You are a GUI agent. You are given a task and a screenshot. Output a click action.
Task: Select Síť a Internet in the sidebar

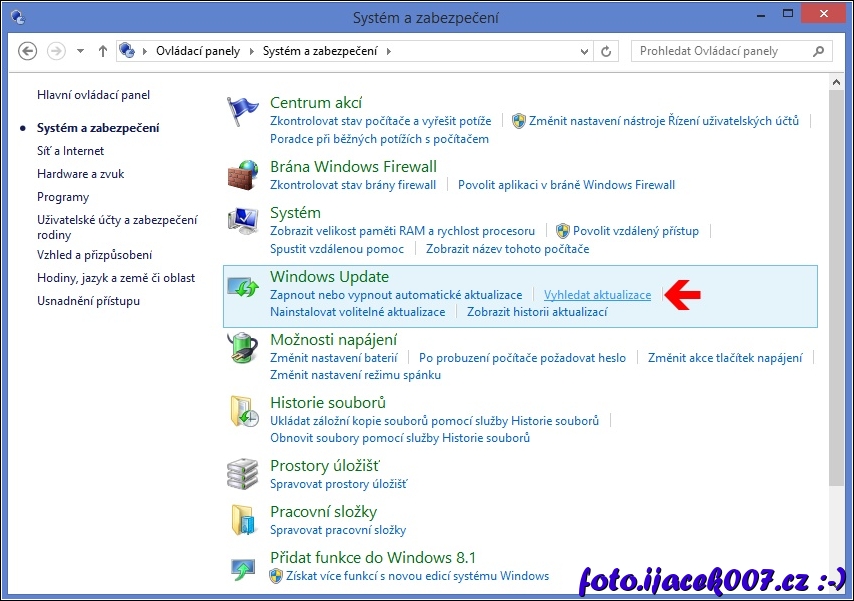point(70,151)
